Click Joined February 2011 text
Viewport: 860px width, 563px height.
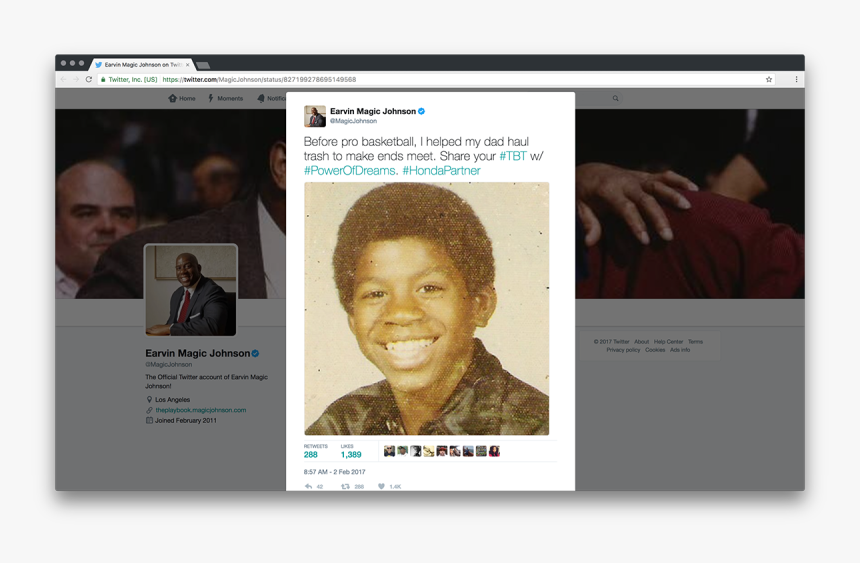185,420
